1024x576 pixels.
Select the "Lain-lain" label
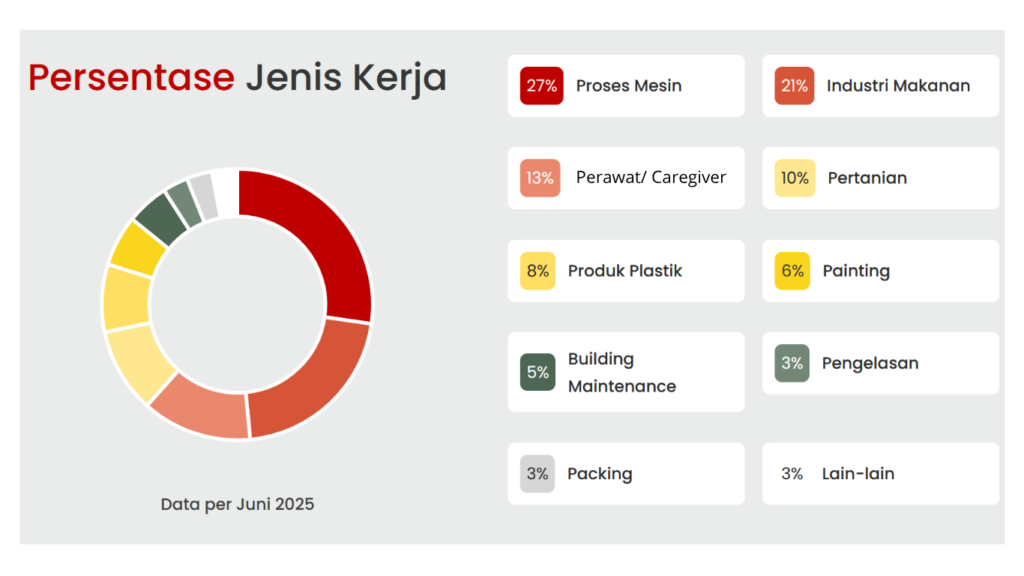click(x=858, y=474)
